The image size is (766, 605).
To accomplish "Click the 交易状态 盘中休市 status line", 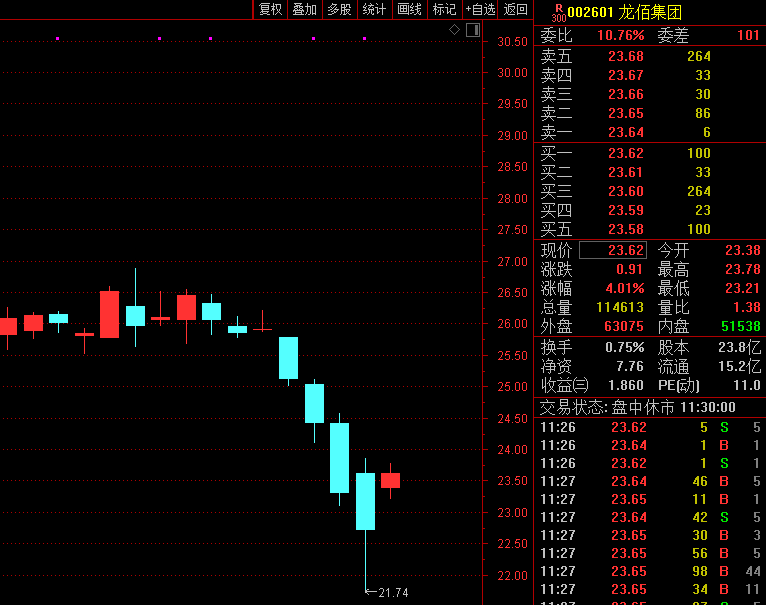I will 638,408.
